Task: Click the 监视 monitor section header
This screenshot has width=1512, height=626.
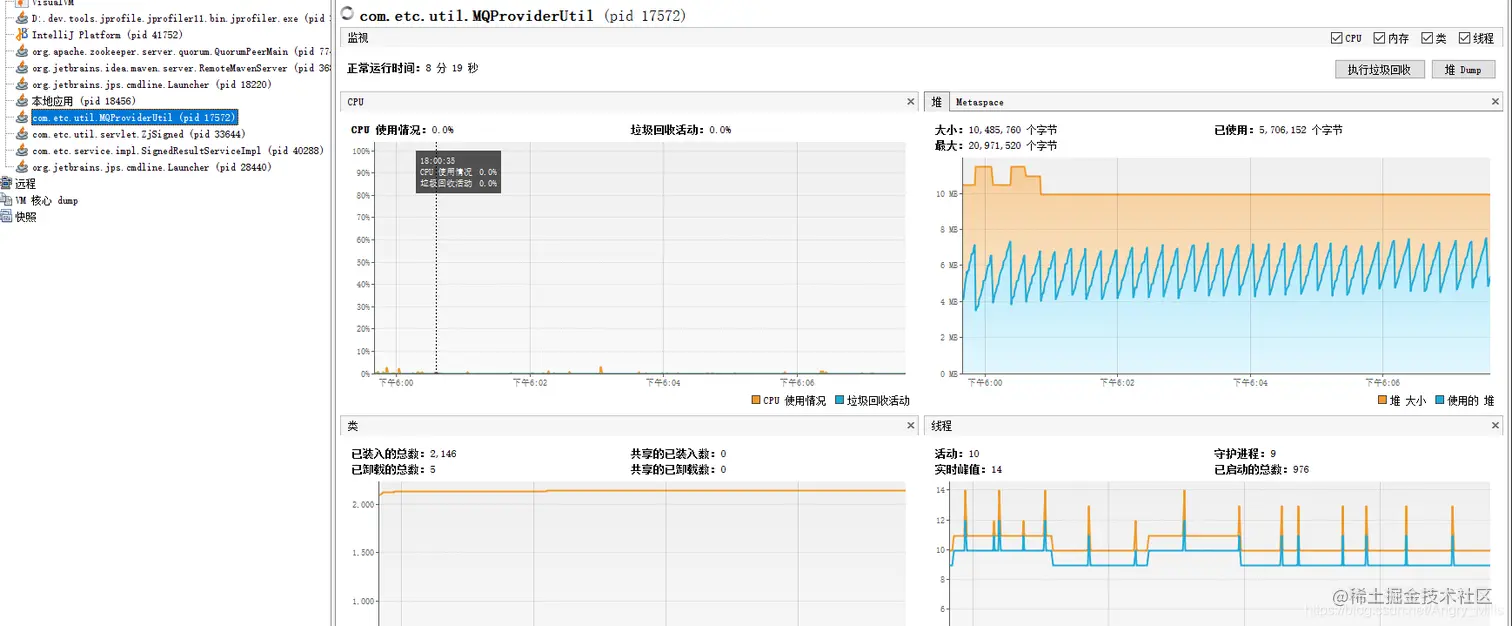Action: (x=358, y=38)
